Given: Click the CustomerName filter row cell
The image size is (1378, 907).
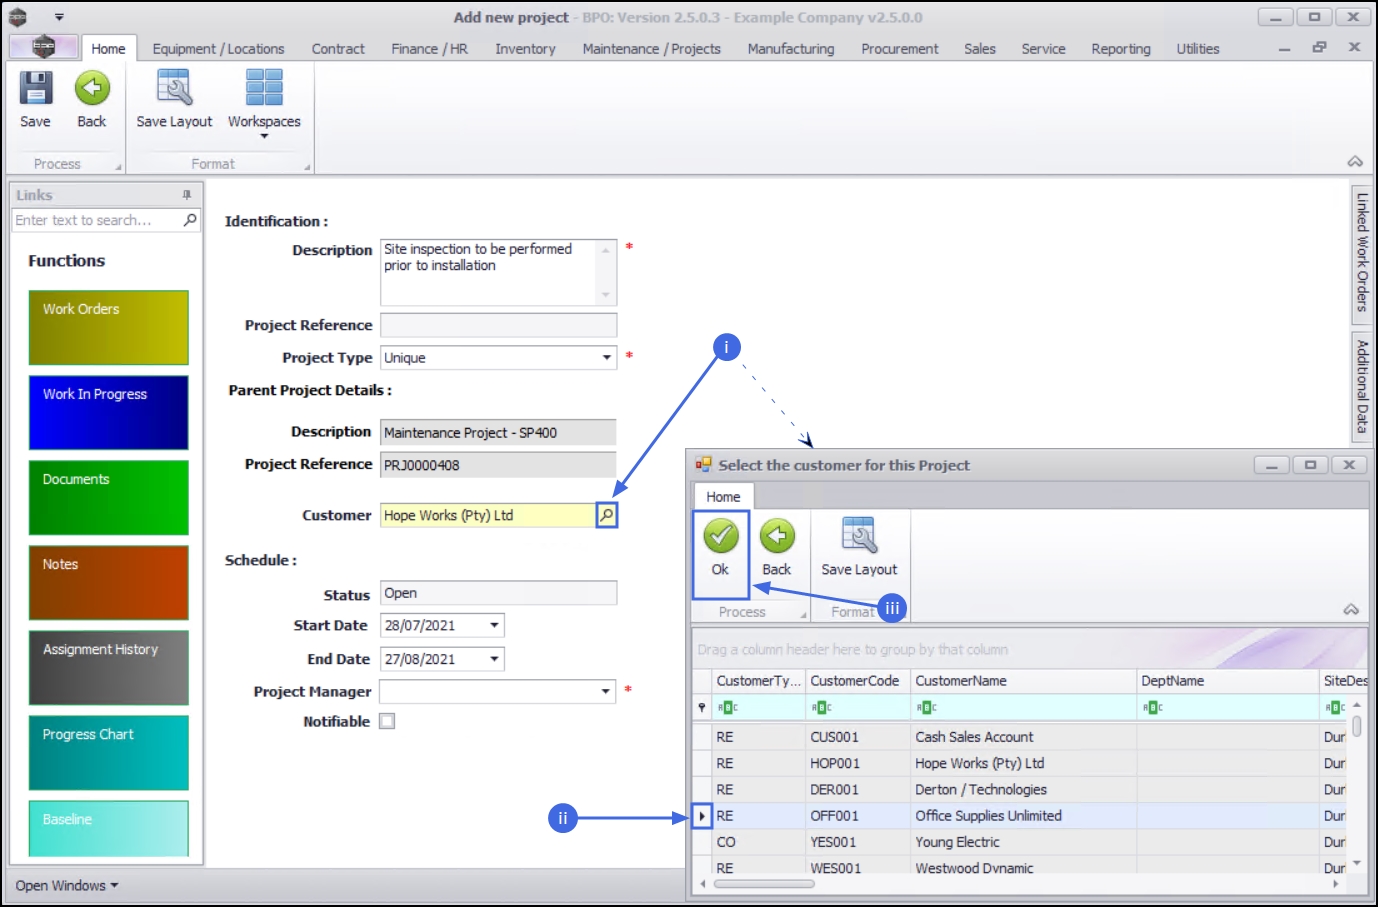Looking at the screenshot, I should click(x=1023, y=707).
